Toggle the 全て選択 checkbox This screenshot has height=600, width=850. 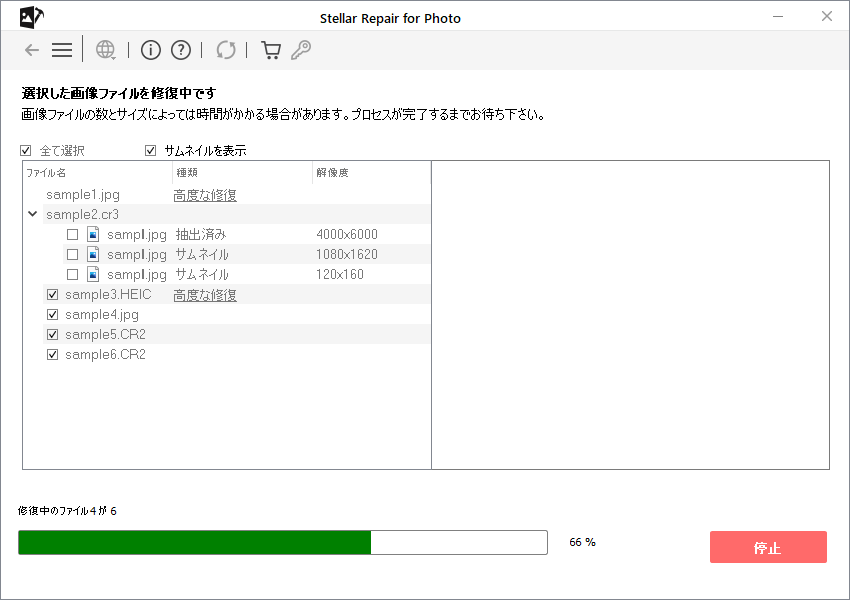click(25, 150)
